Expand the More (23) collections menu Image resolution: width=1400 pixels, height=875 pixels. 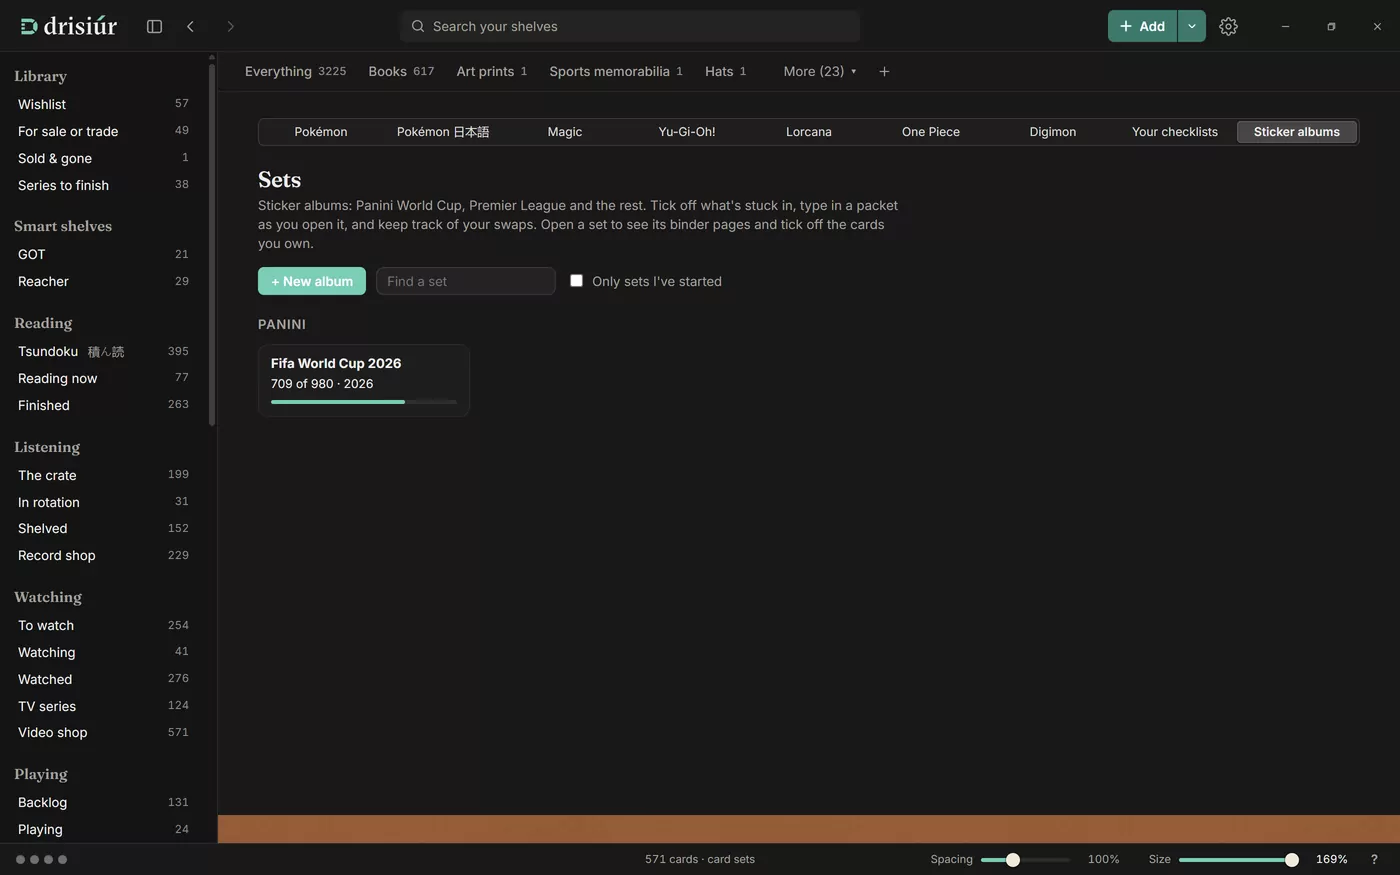[820, 71]
